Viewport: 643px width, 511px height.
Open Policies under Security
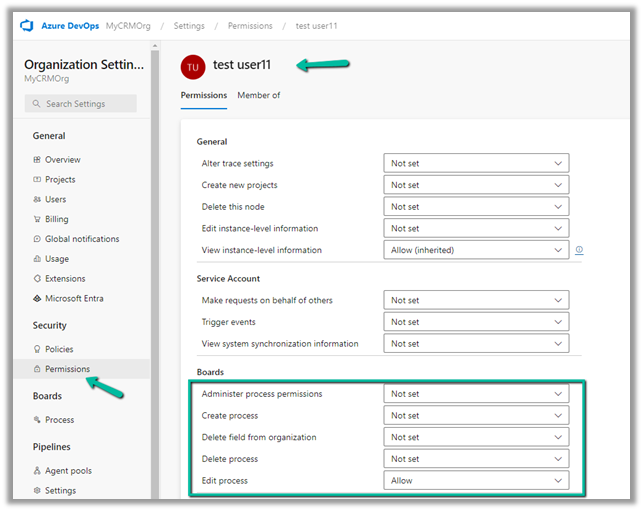61,349
